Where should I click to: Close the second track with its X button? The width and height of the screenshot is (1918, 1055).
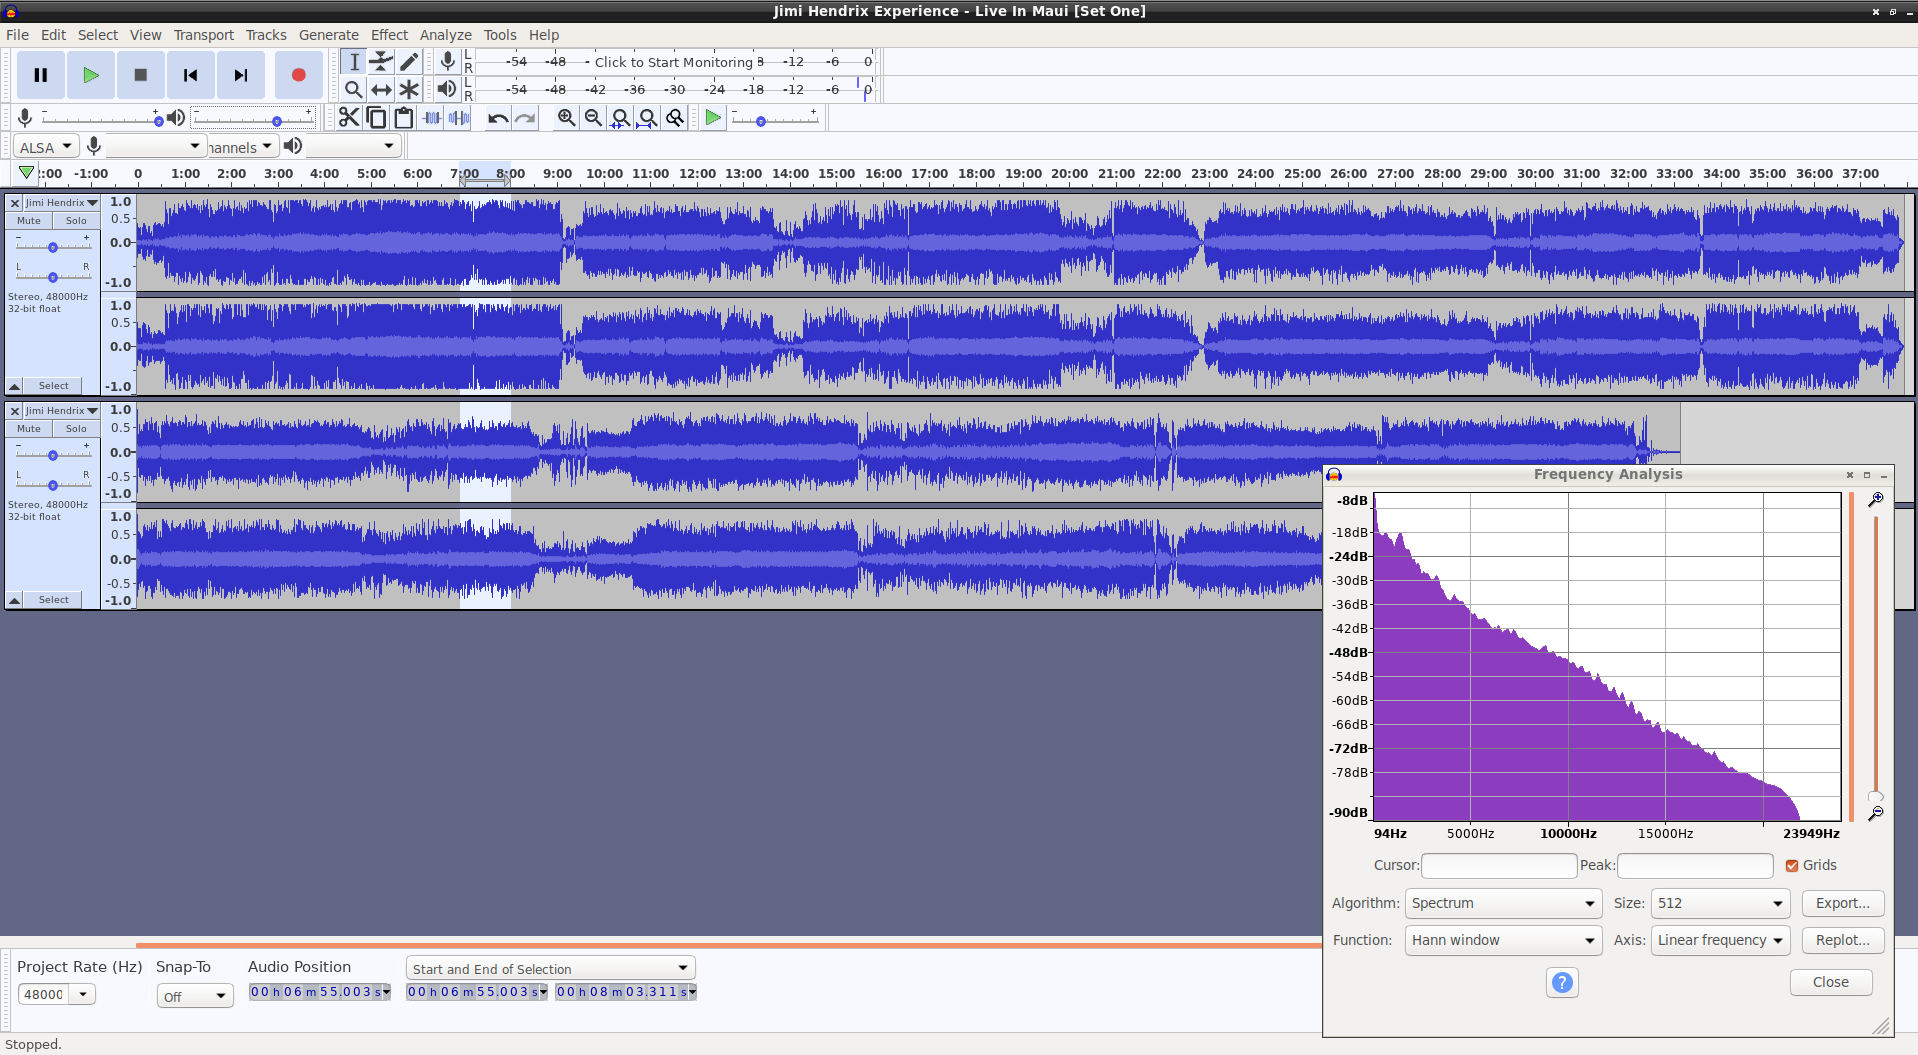point(15,411)
